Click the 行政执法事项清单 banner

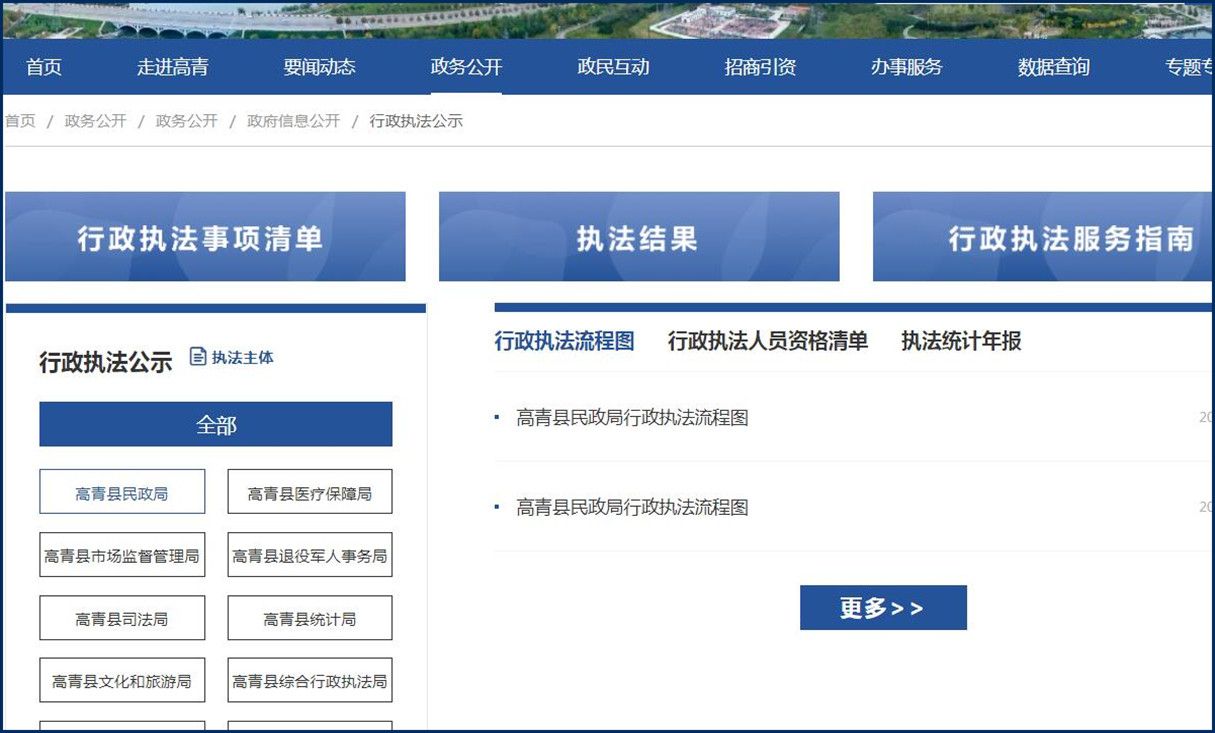point(205,237)
